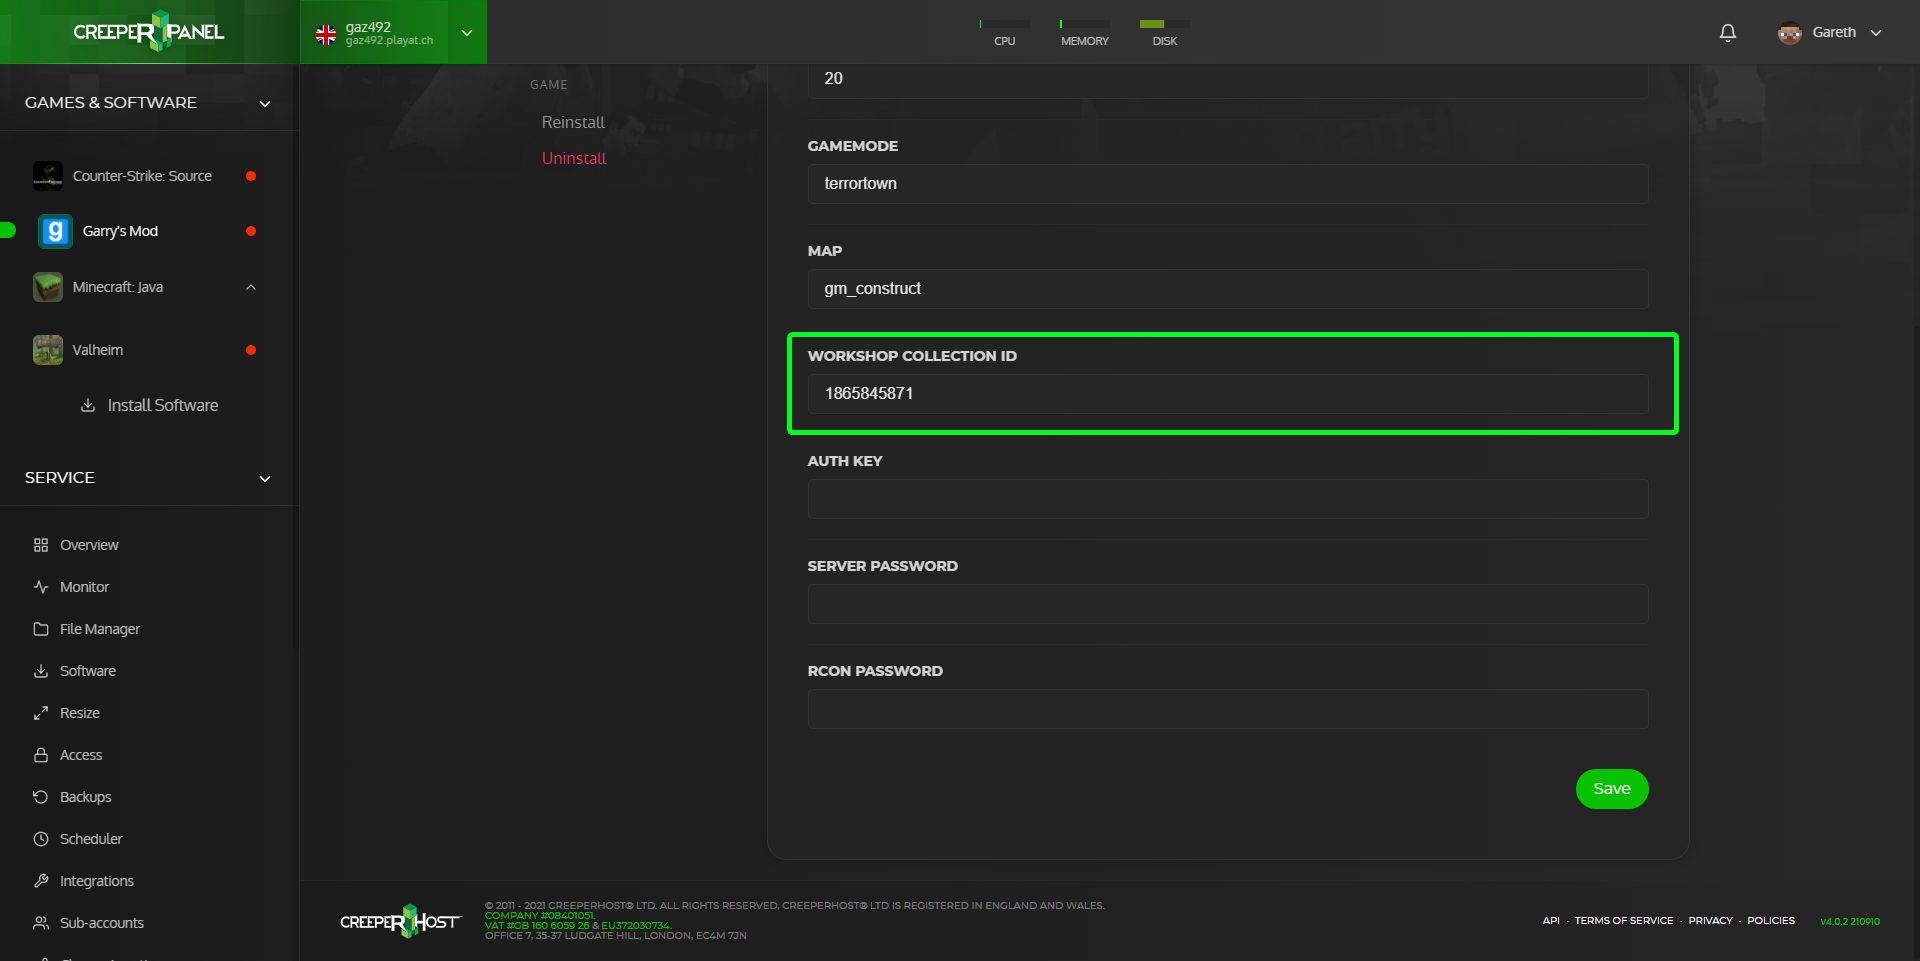Open the notifications bell

pos(1727,32)
